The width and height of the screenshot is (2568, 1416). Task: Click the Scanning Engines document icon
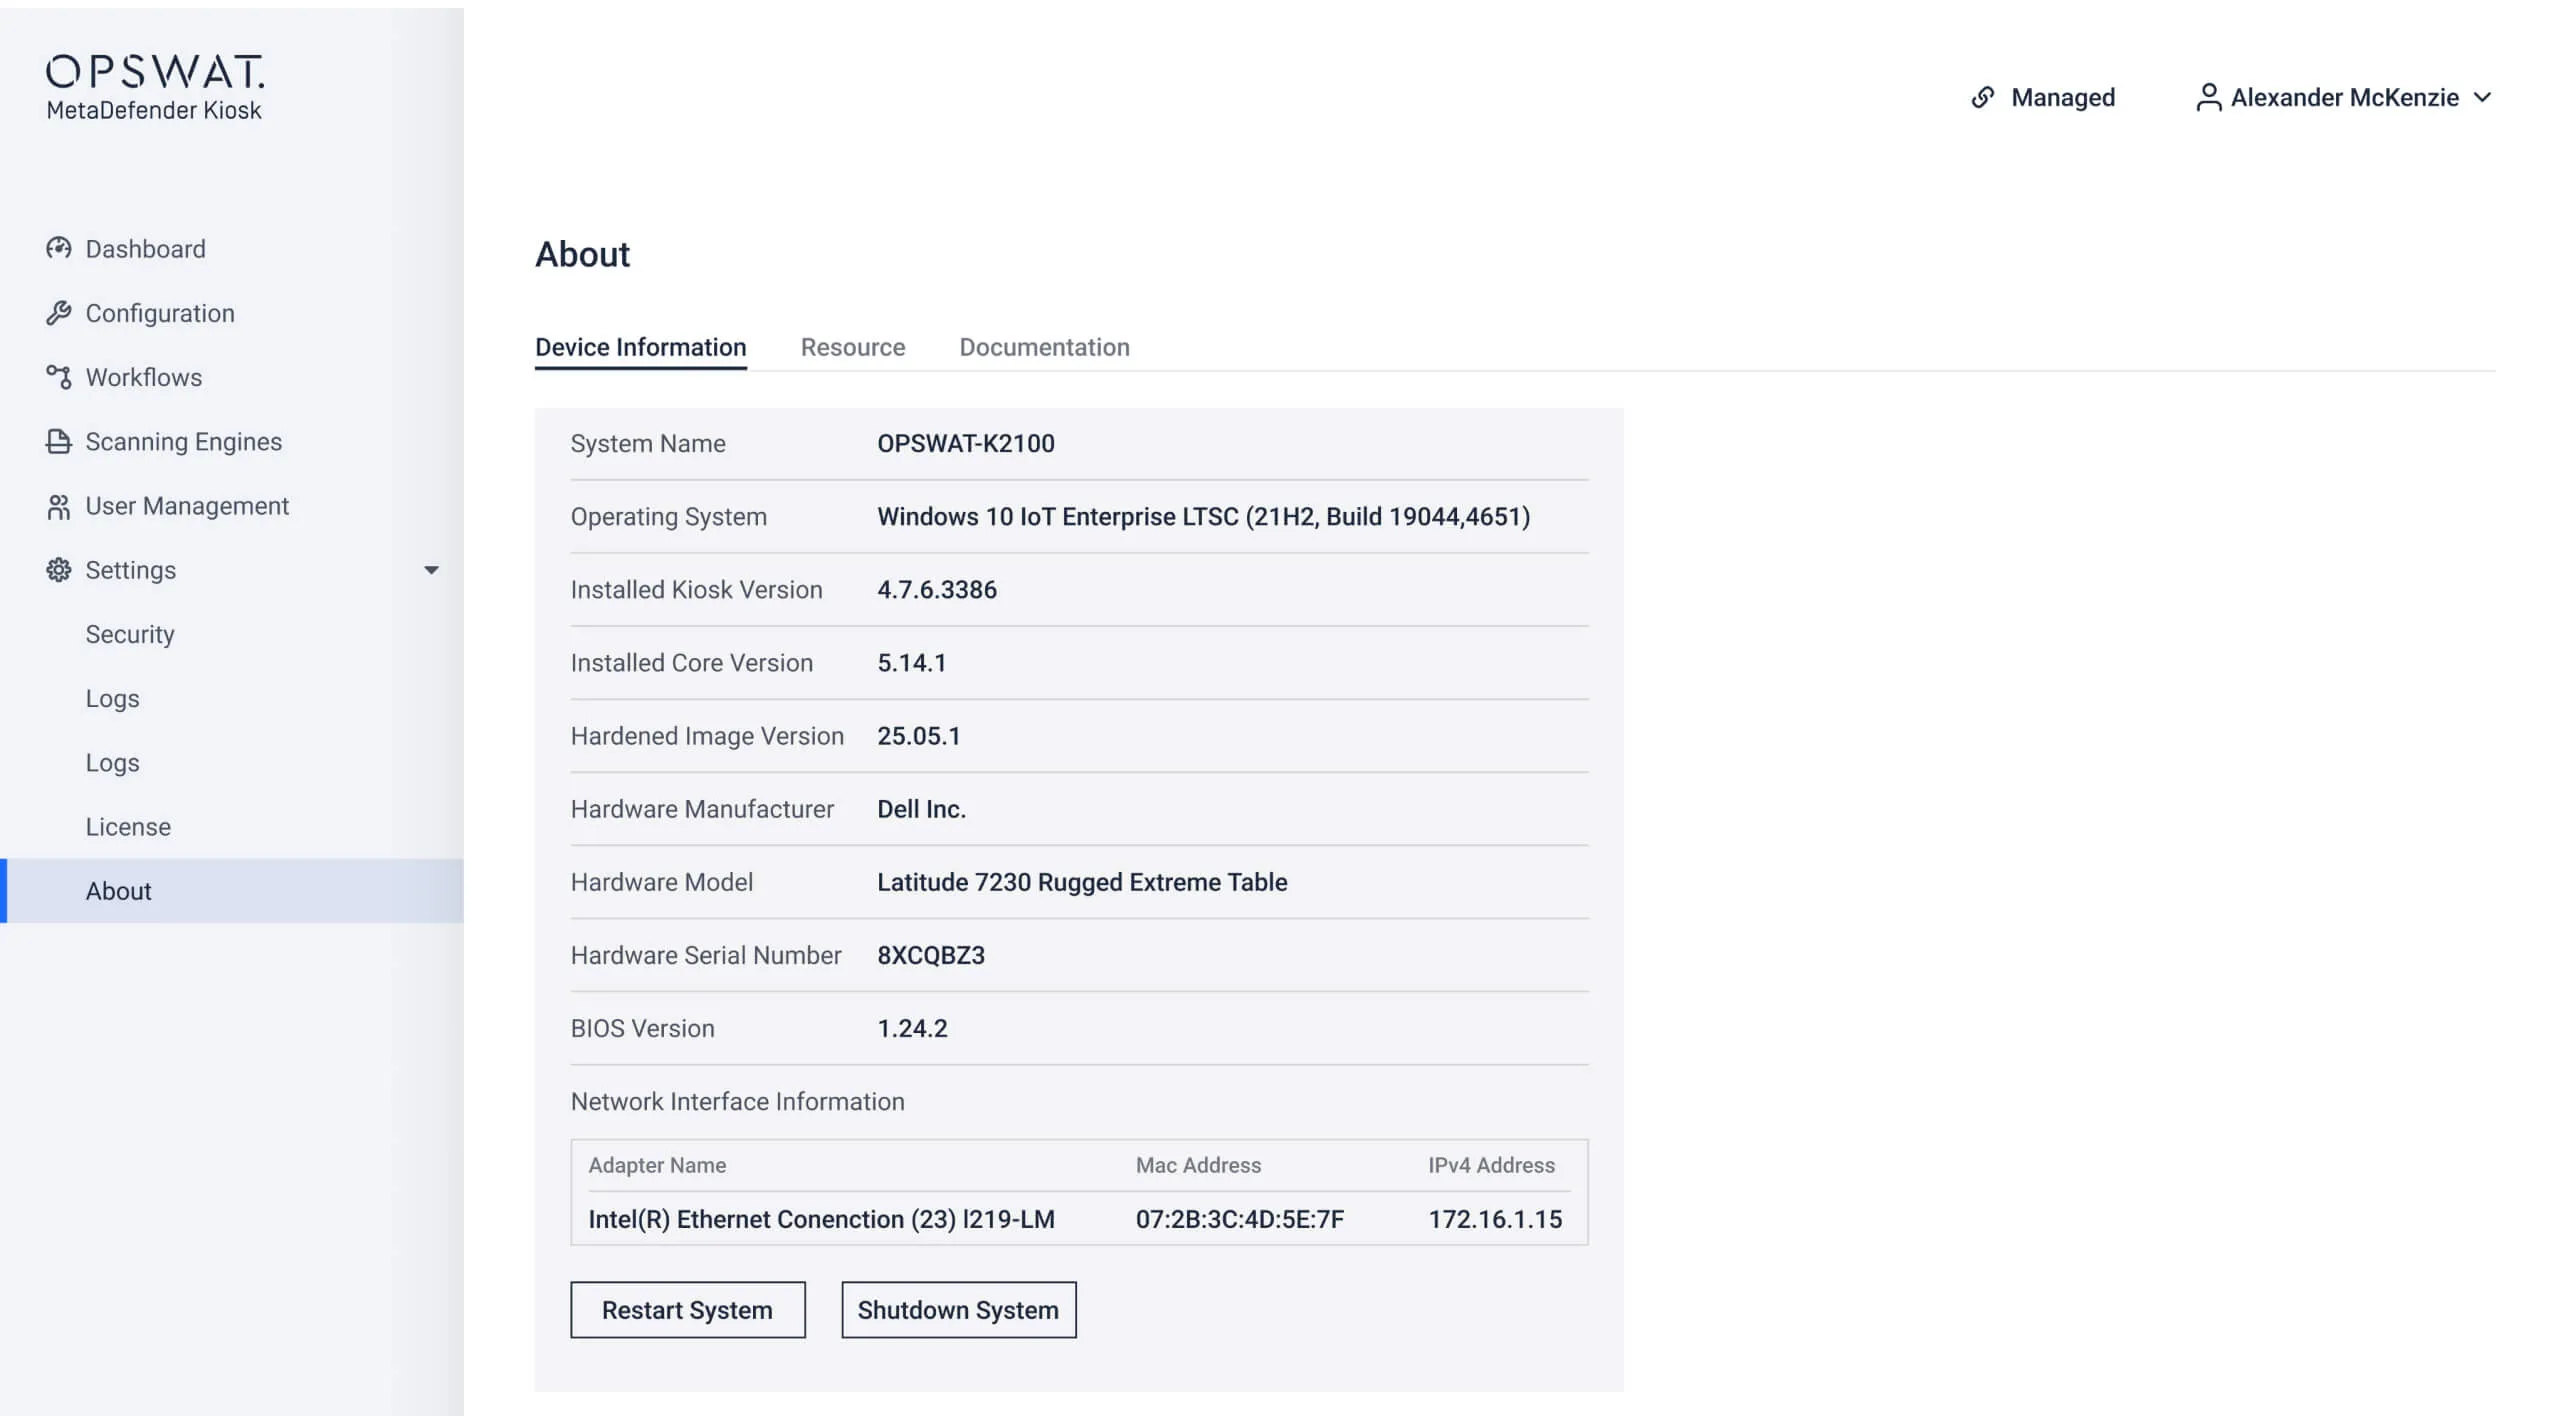[58, 441]
